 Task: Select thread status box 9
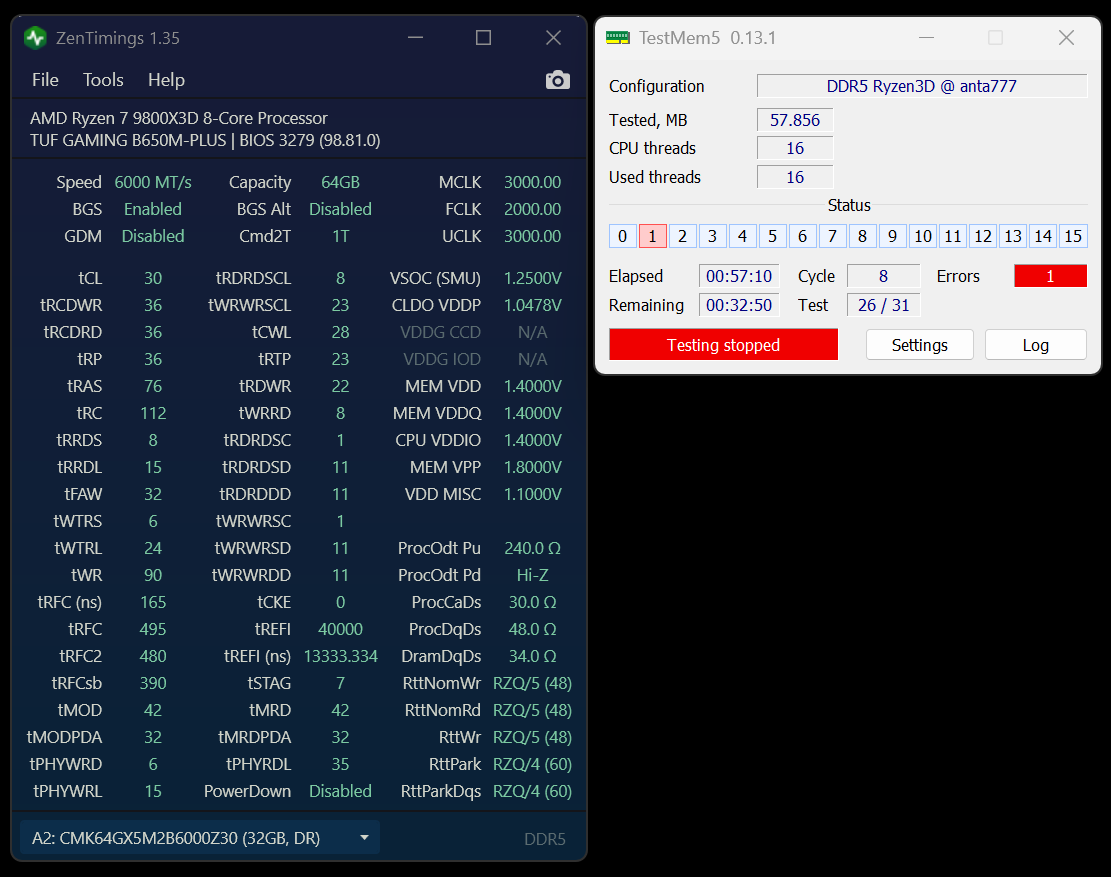click(893, 236)
